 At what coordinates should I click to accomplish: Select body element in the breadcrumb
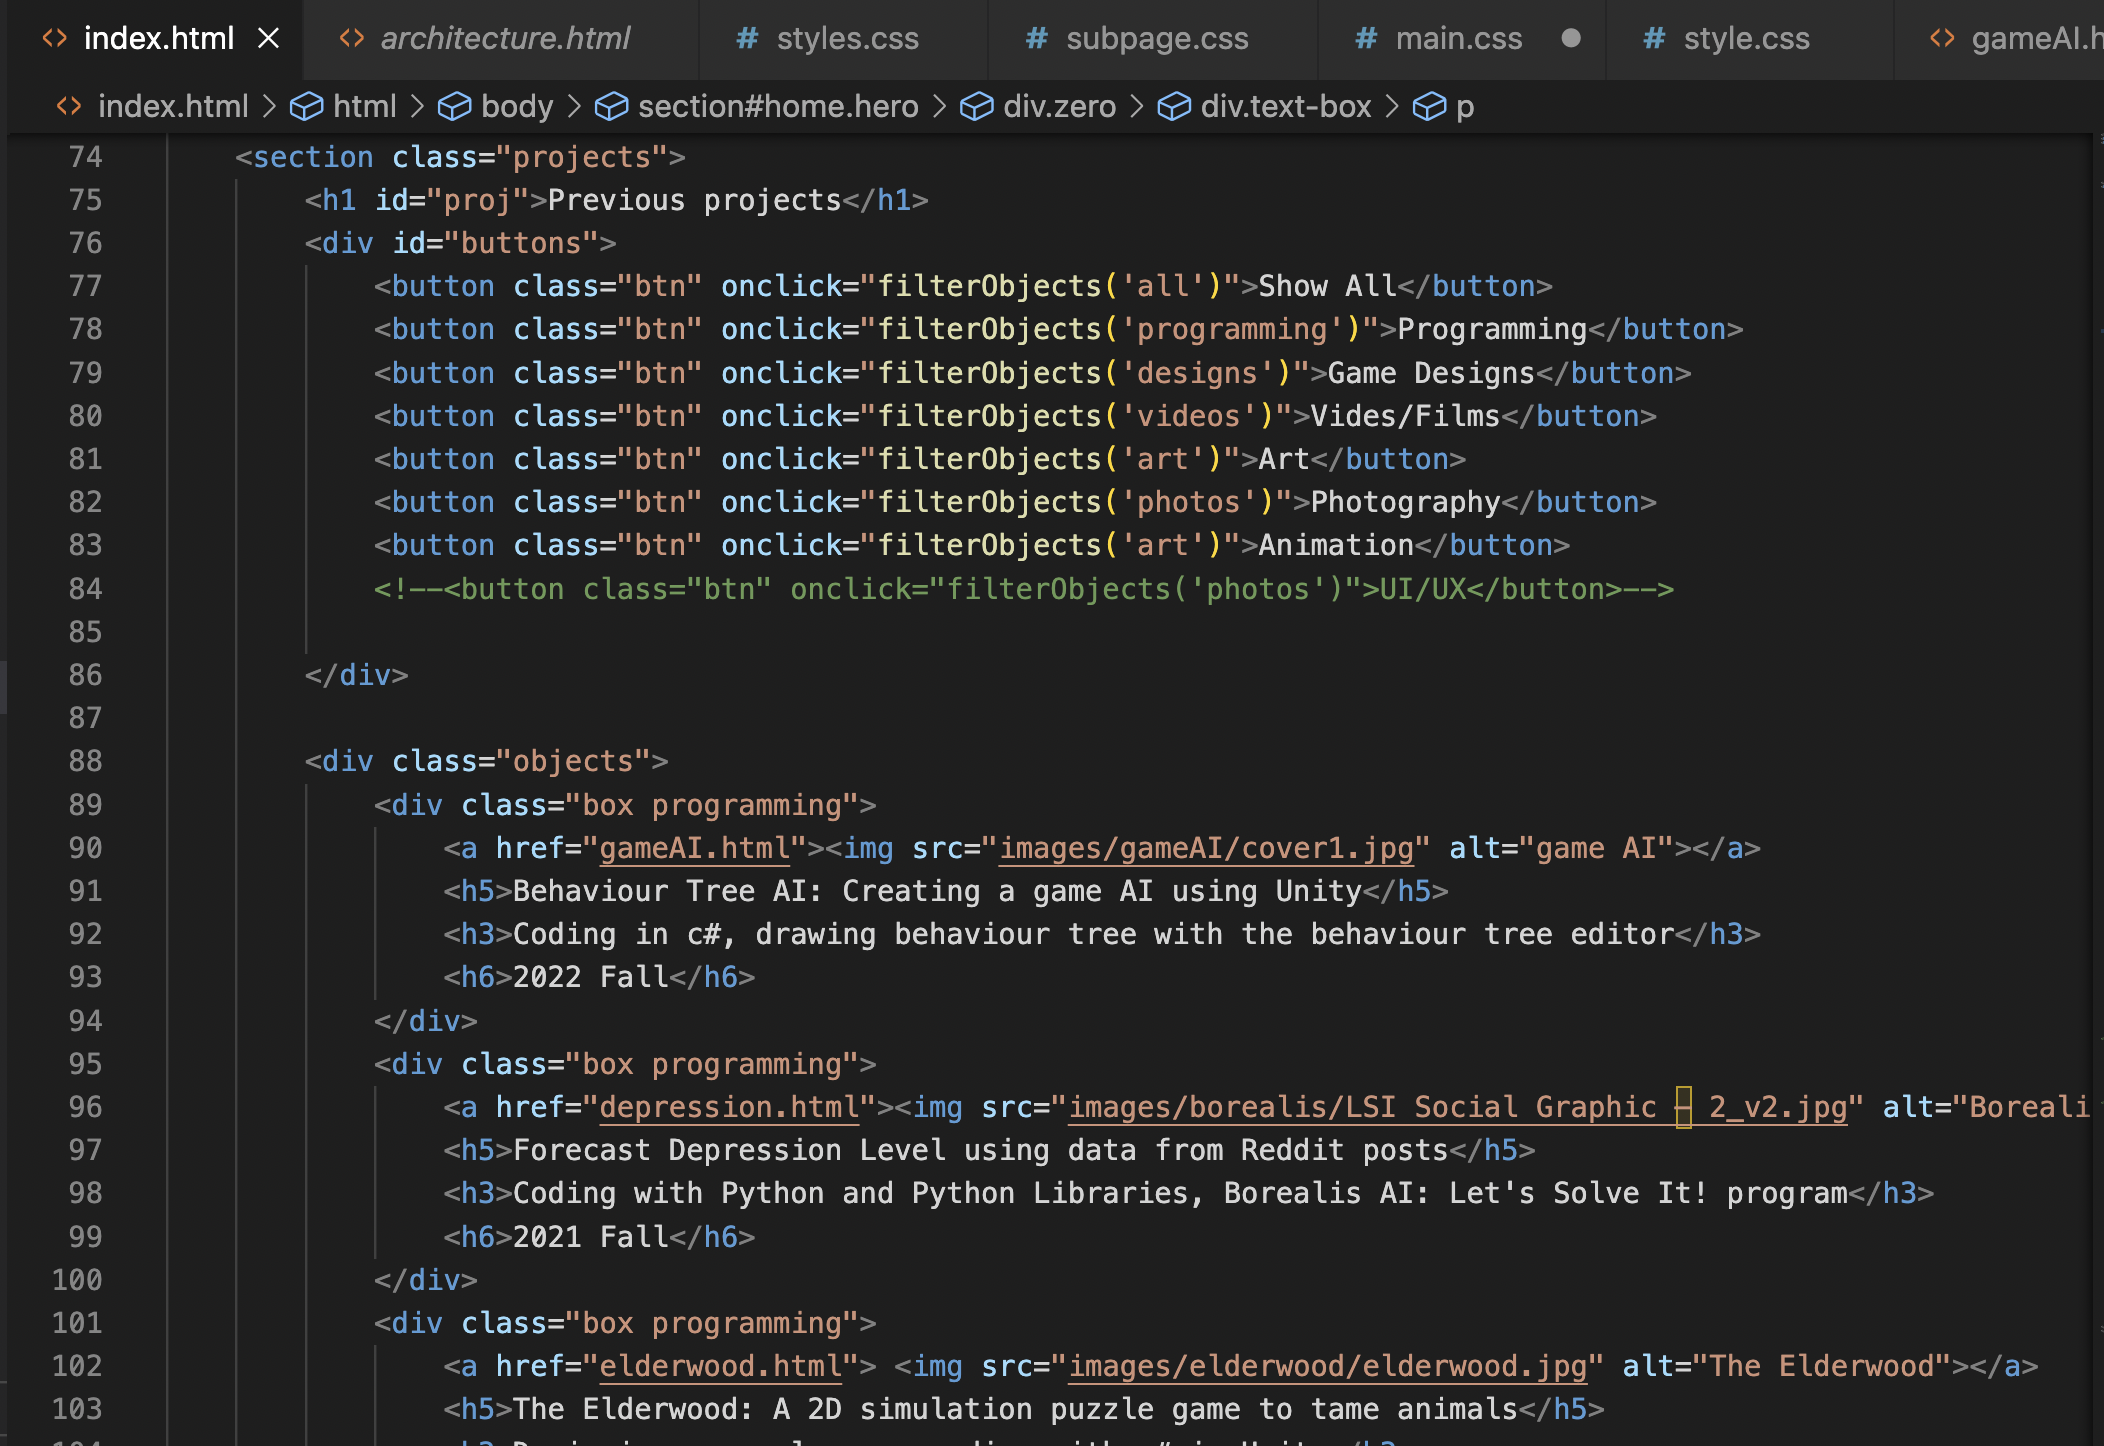pyautogui.click(x=517, y=106)
